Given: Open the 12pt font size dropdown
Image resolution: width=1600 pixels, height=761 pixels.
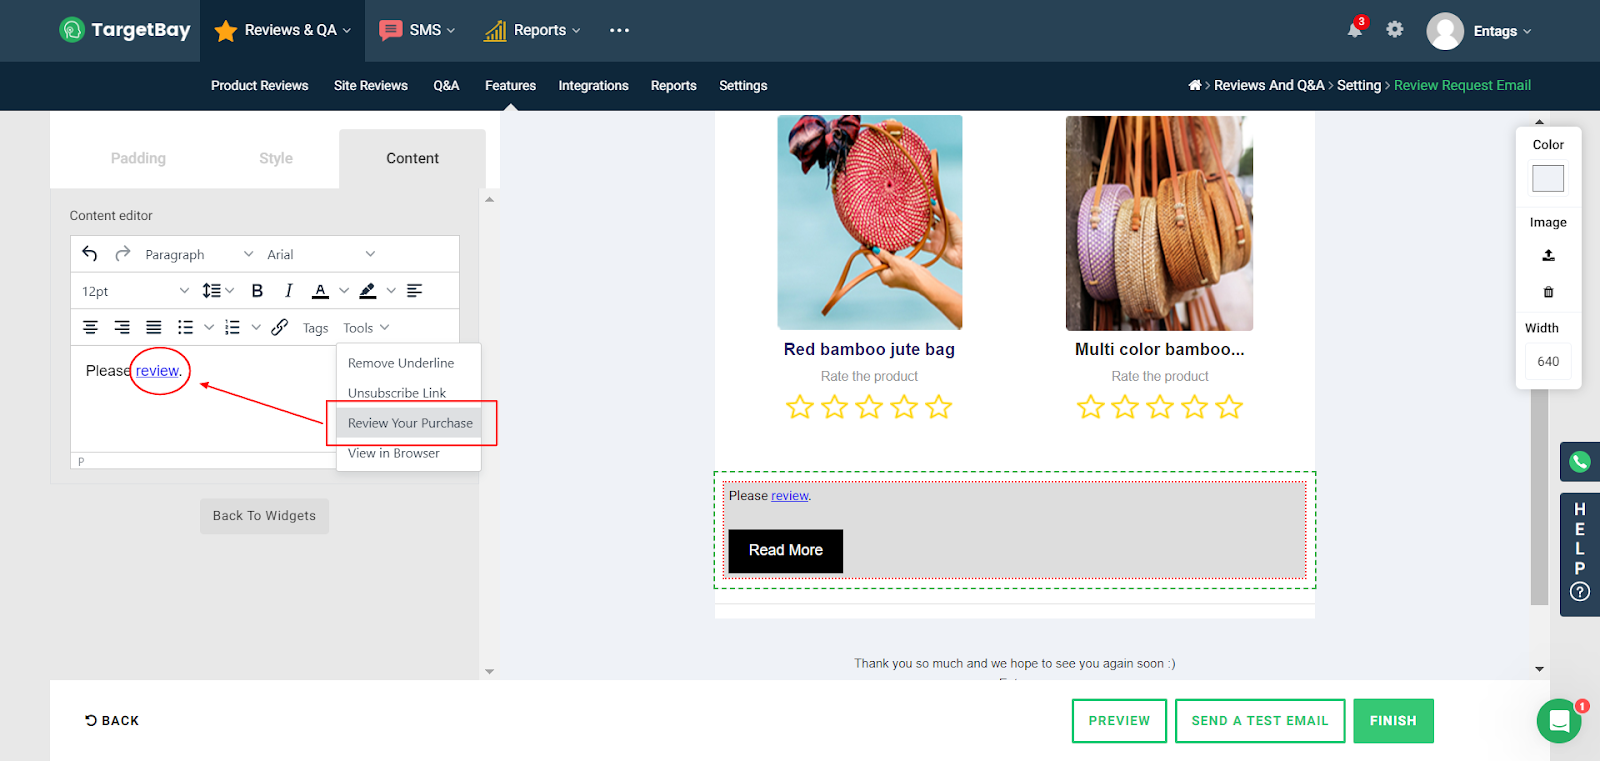Looking at the screenshot, I should click(135, 291).
